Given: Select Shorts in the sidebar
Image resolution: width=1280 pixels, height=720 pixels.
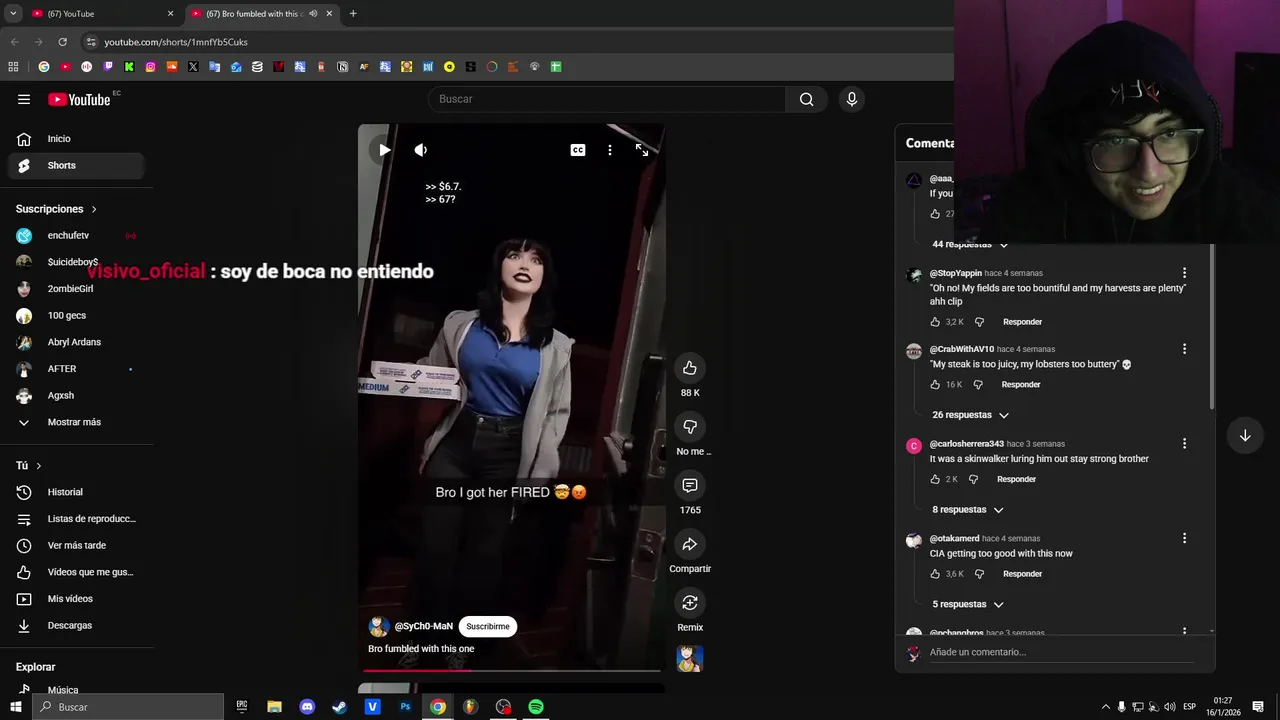Looking at the screenshot, I should coord(77,165).
